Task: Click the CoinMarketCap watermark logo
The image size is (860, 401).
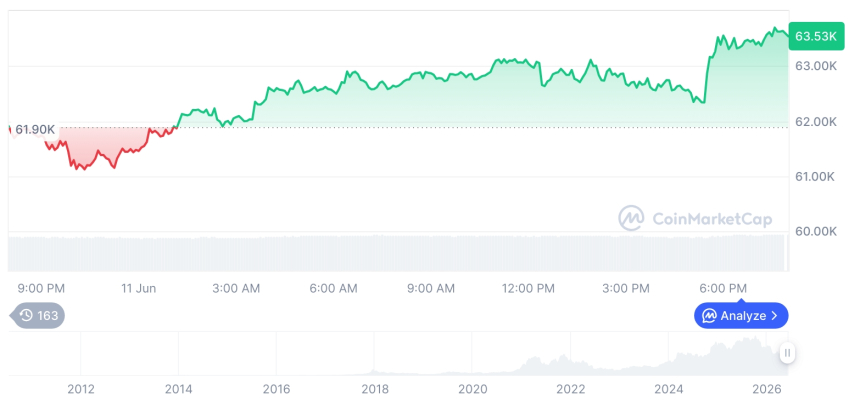Action: pyautogui.click(x=631, y=218)
